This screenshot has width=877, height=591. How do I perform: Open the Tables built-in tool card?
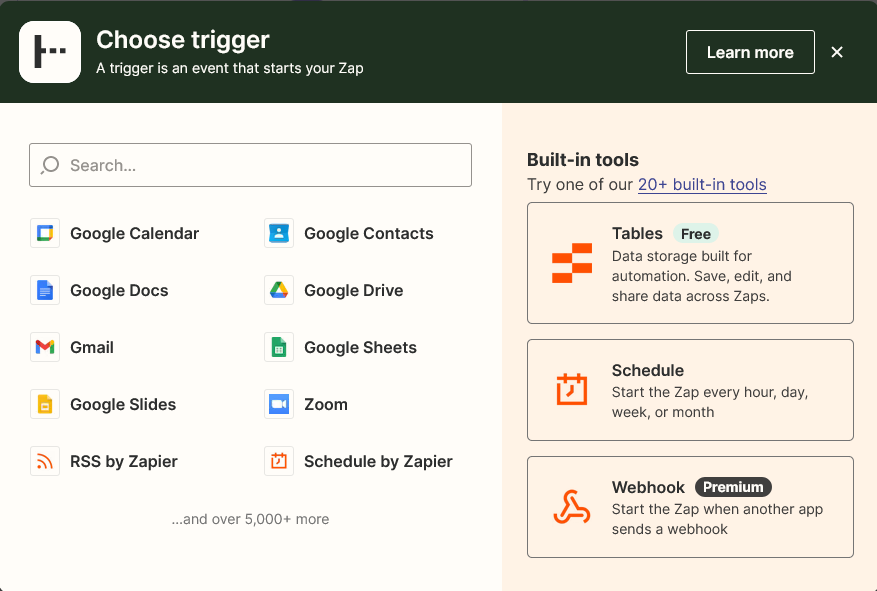690,263
